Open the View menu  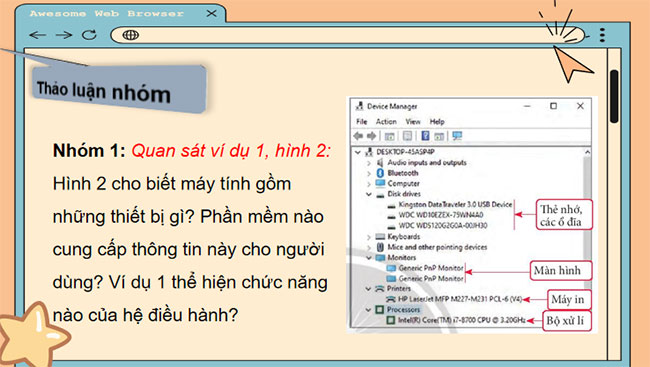412,122
